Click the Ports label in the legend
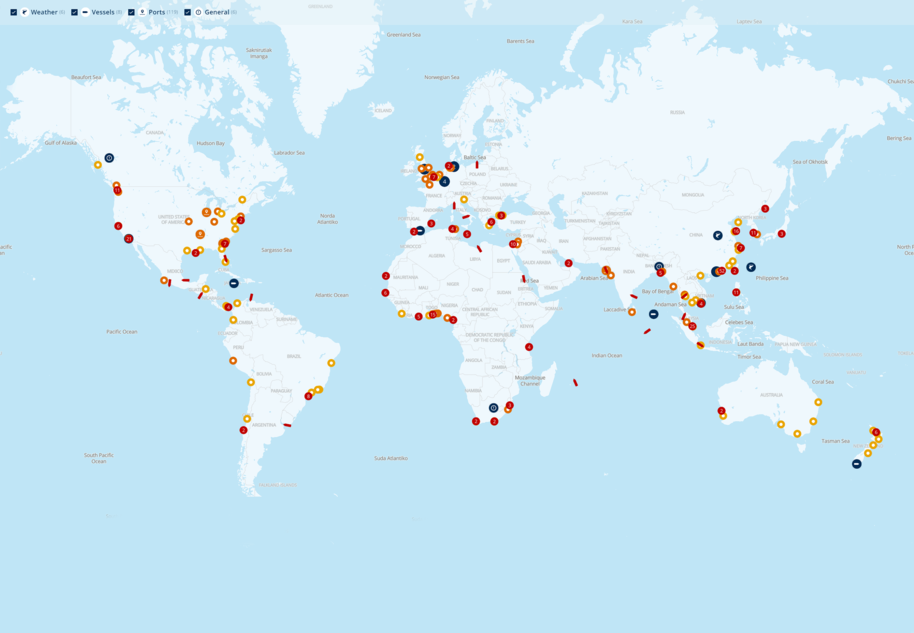The image size is (914, 633). (156, 13)
